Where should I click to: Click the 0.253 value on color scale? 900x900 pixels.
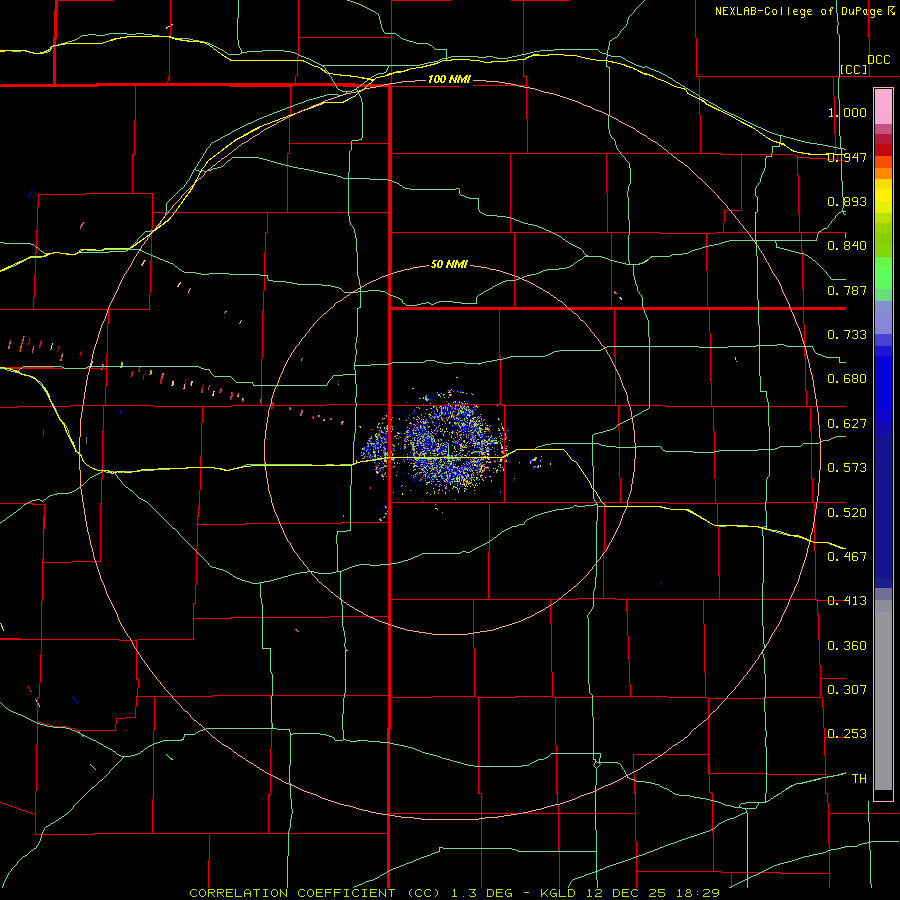click(847, 734)
